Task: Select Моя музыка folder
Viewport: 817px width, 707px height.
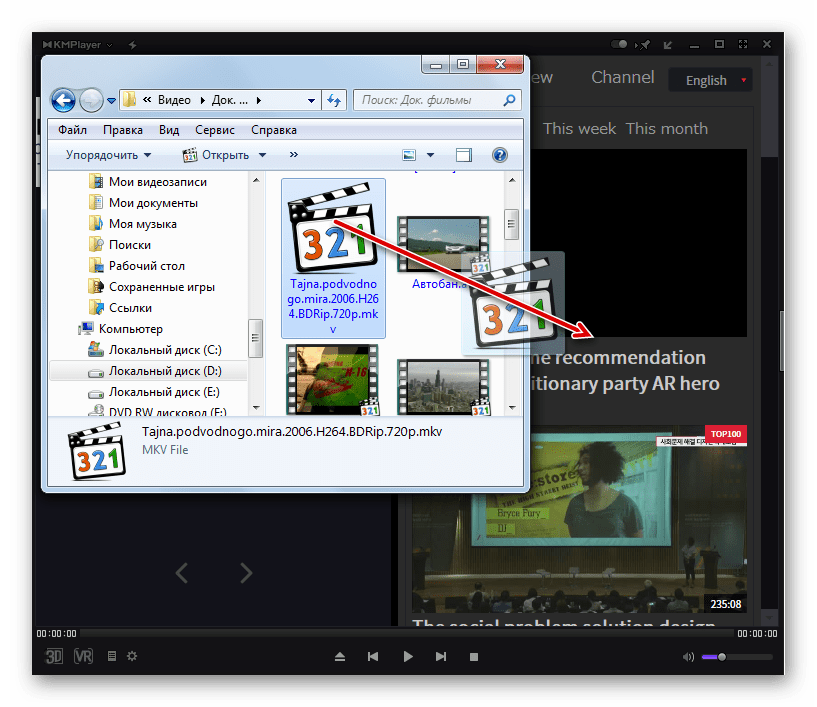Action: click(133, 224)
